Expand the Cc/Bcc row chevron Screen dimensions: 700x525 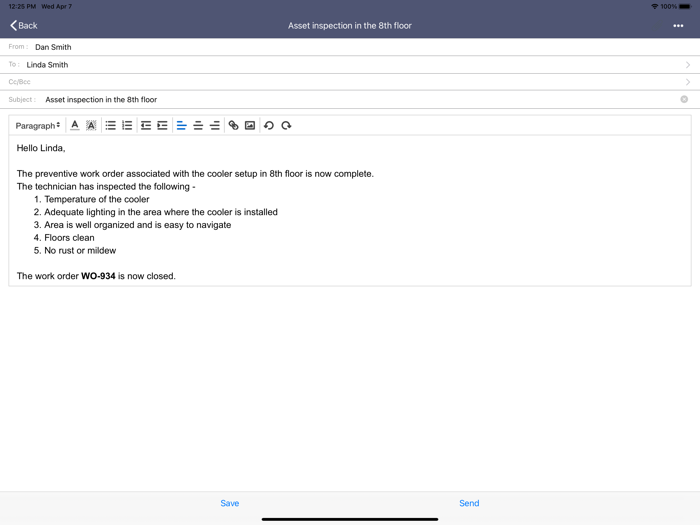pyautogui.click(x=688, y=82)
